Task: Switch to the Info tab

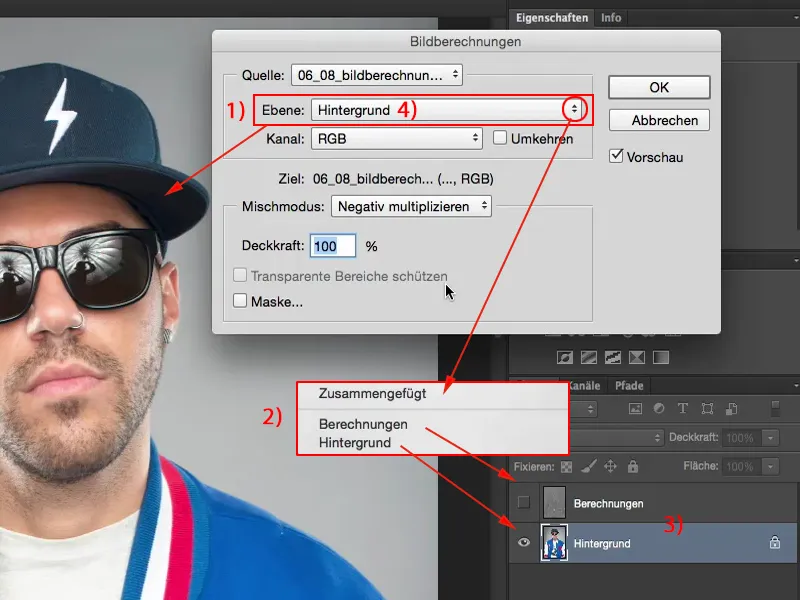Action: tap(611, 18)
